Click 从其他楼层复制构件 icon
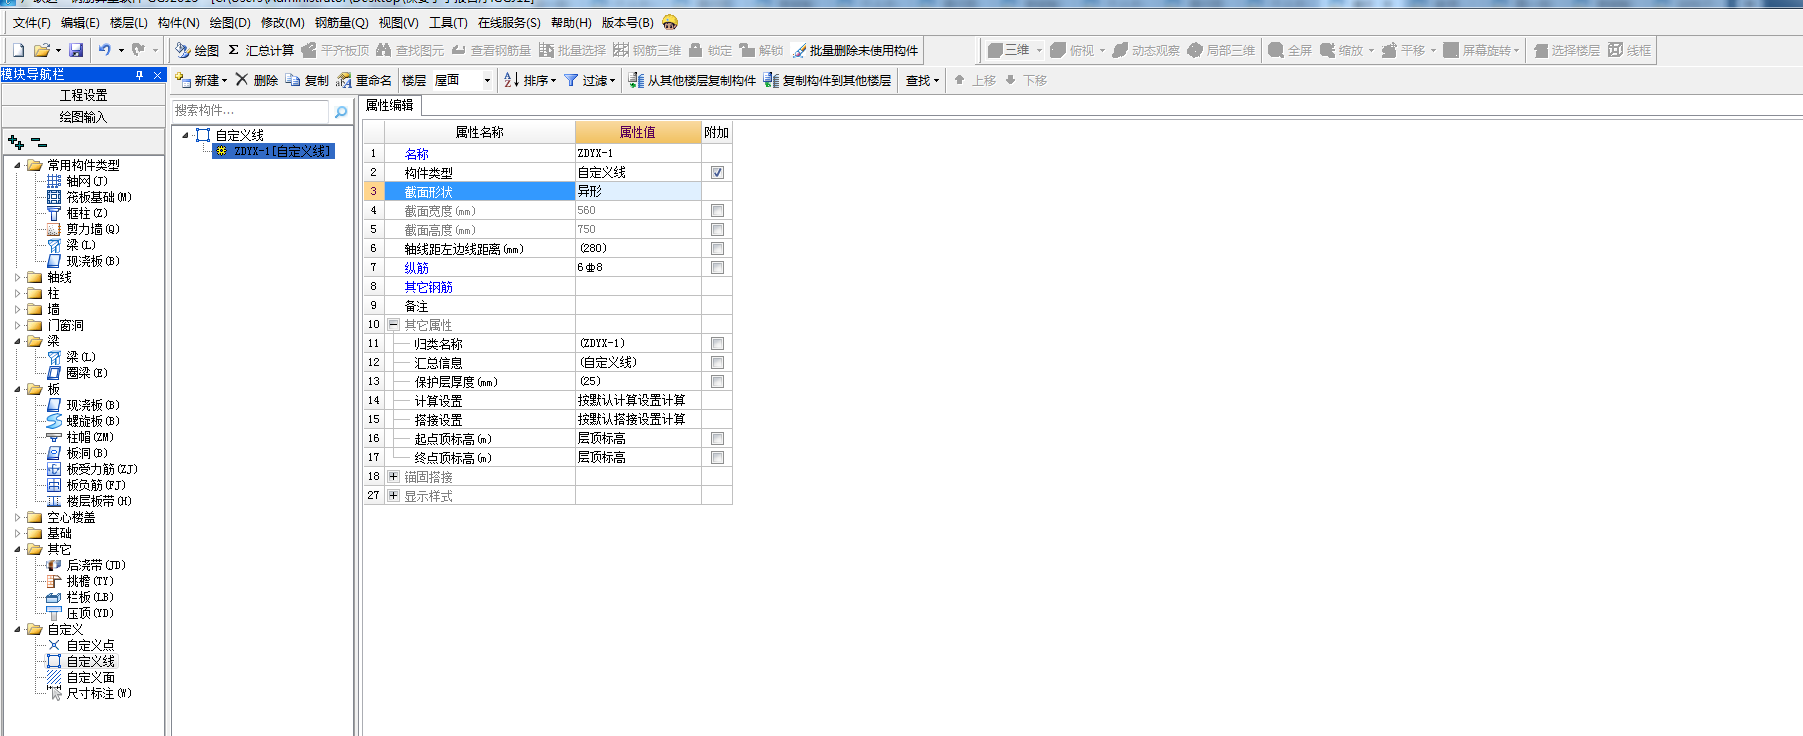The image size is (1803, 736). click(x=636, y=80)
